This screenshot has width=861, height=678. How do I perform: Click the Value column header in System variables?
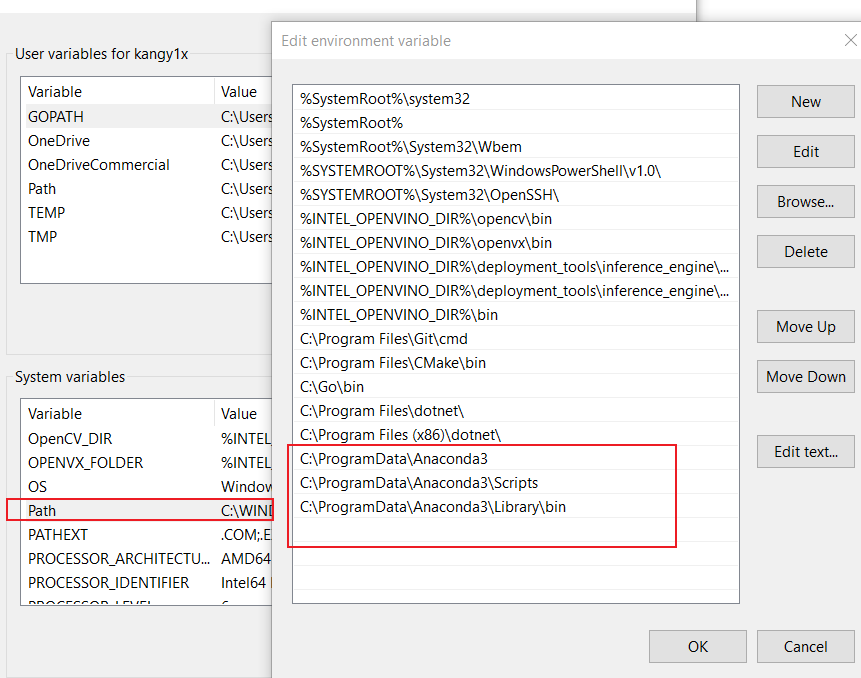[x=243, y=413]
